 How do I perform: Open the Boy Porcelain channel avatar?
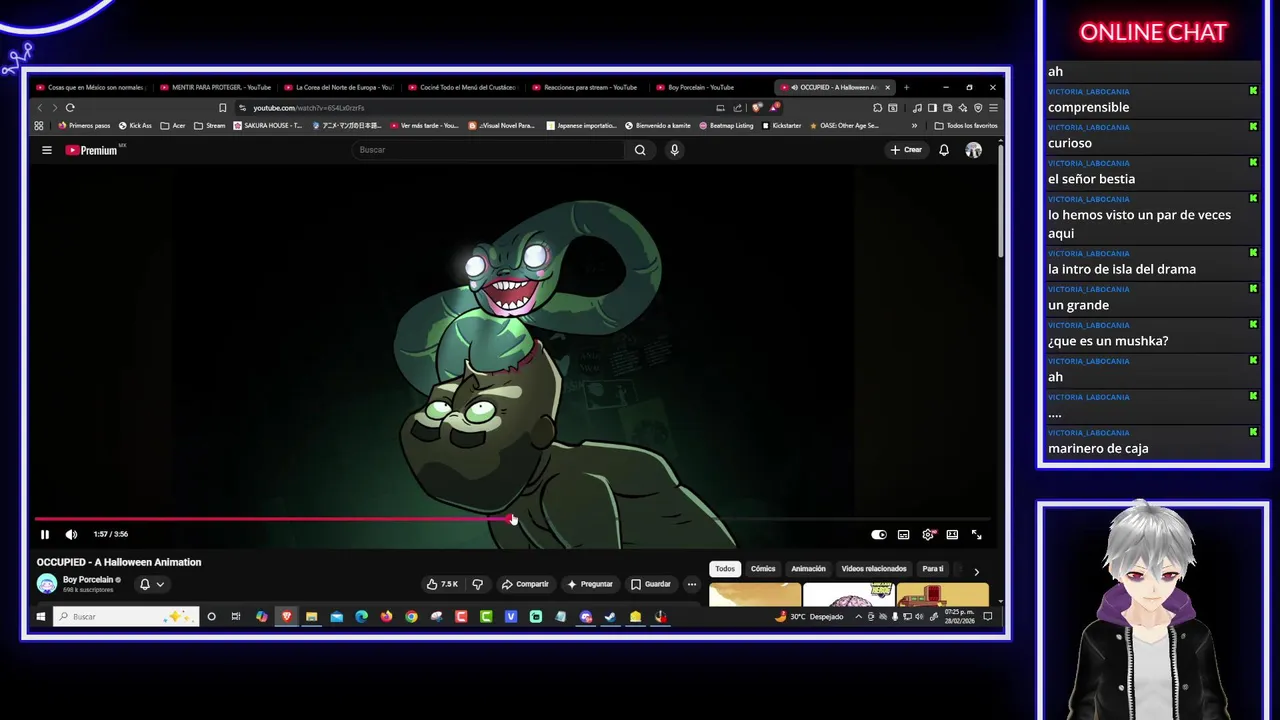coord(47,584)
